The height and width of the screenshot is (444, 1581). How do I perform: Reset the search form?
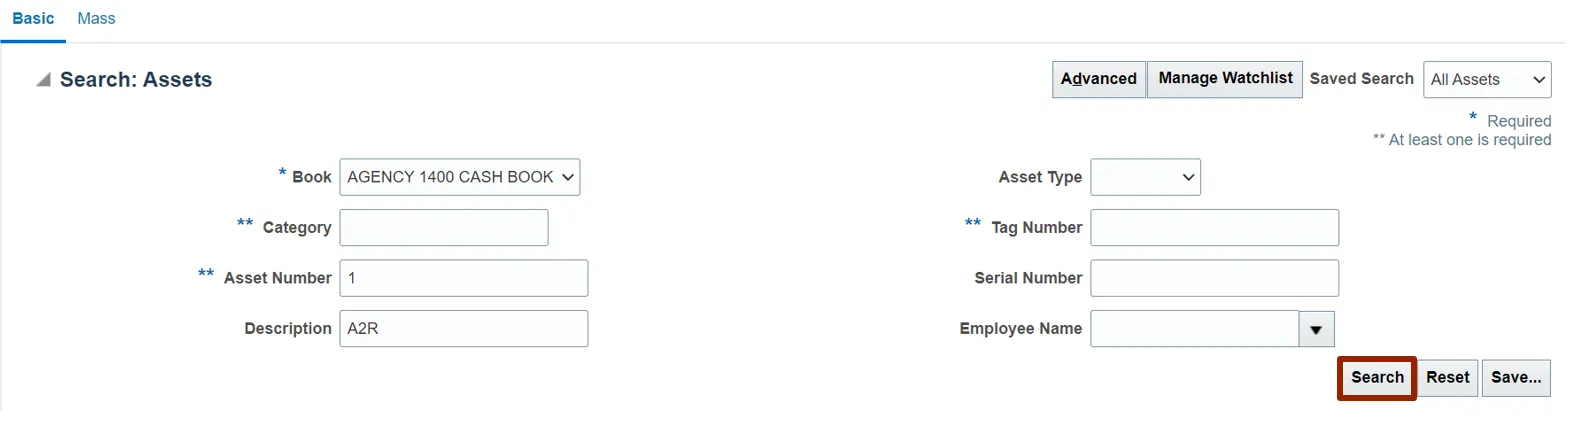click(1447, 378)
